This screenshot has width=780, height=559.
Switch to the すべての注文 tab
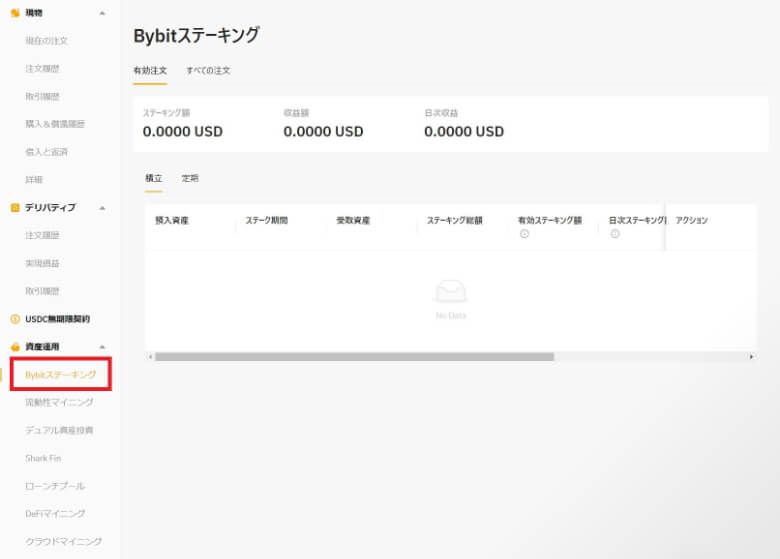208,71
